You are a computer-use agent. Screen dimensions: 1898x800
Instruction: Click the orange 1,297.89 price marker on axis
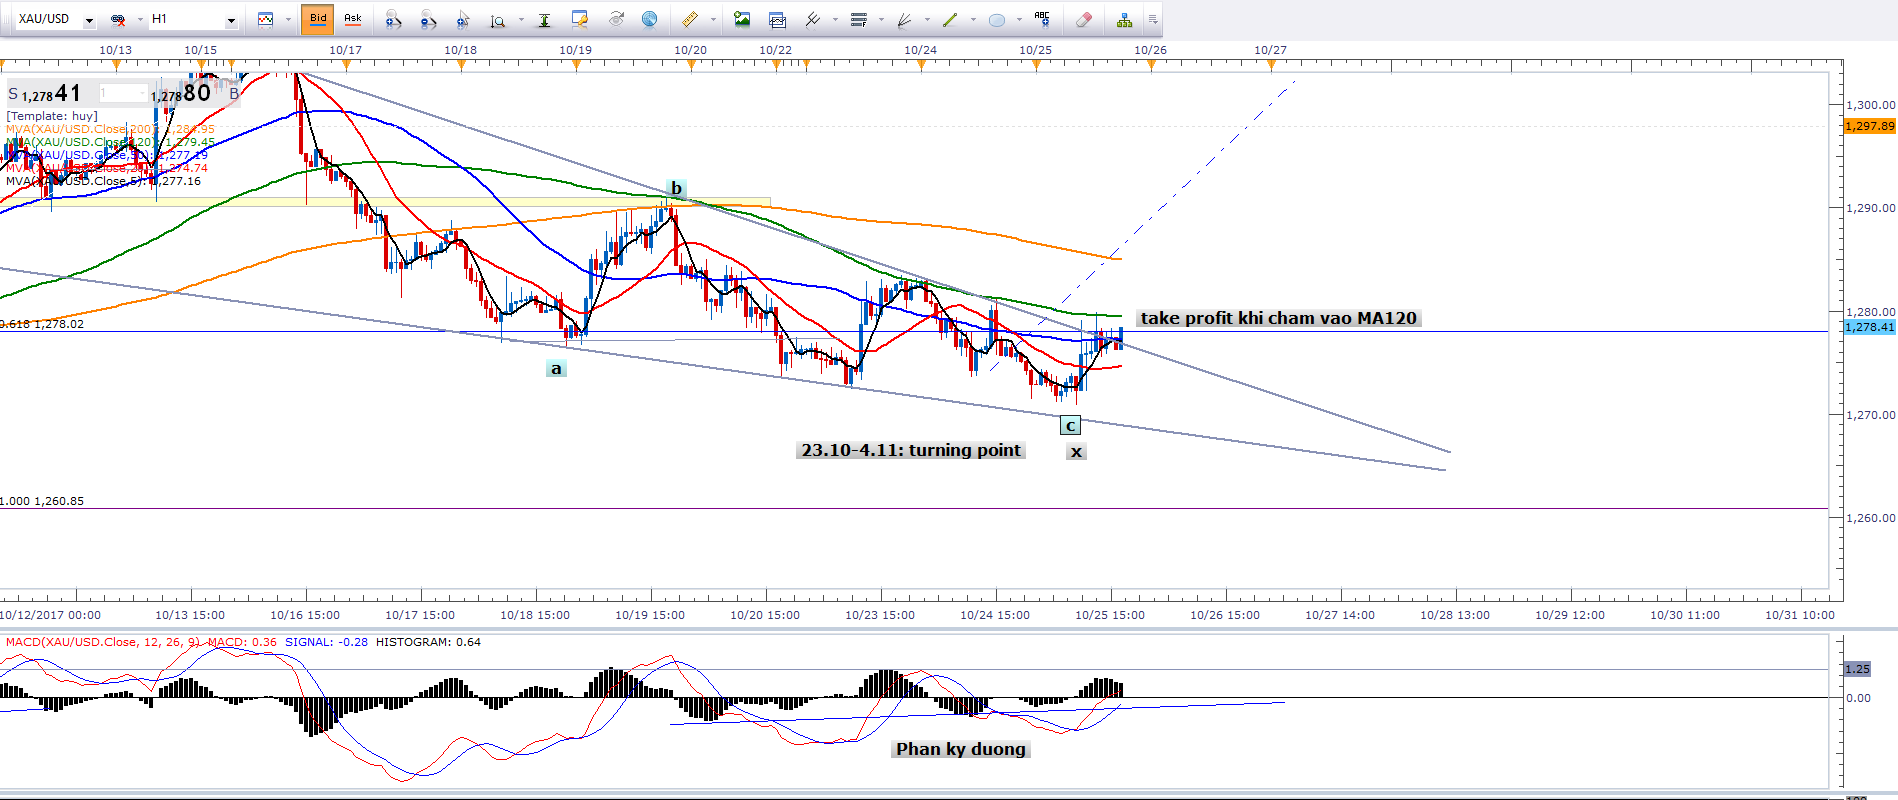click(1868, 126)
